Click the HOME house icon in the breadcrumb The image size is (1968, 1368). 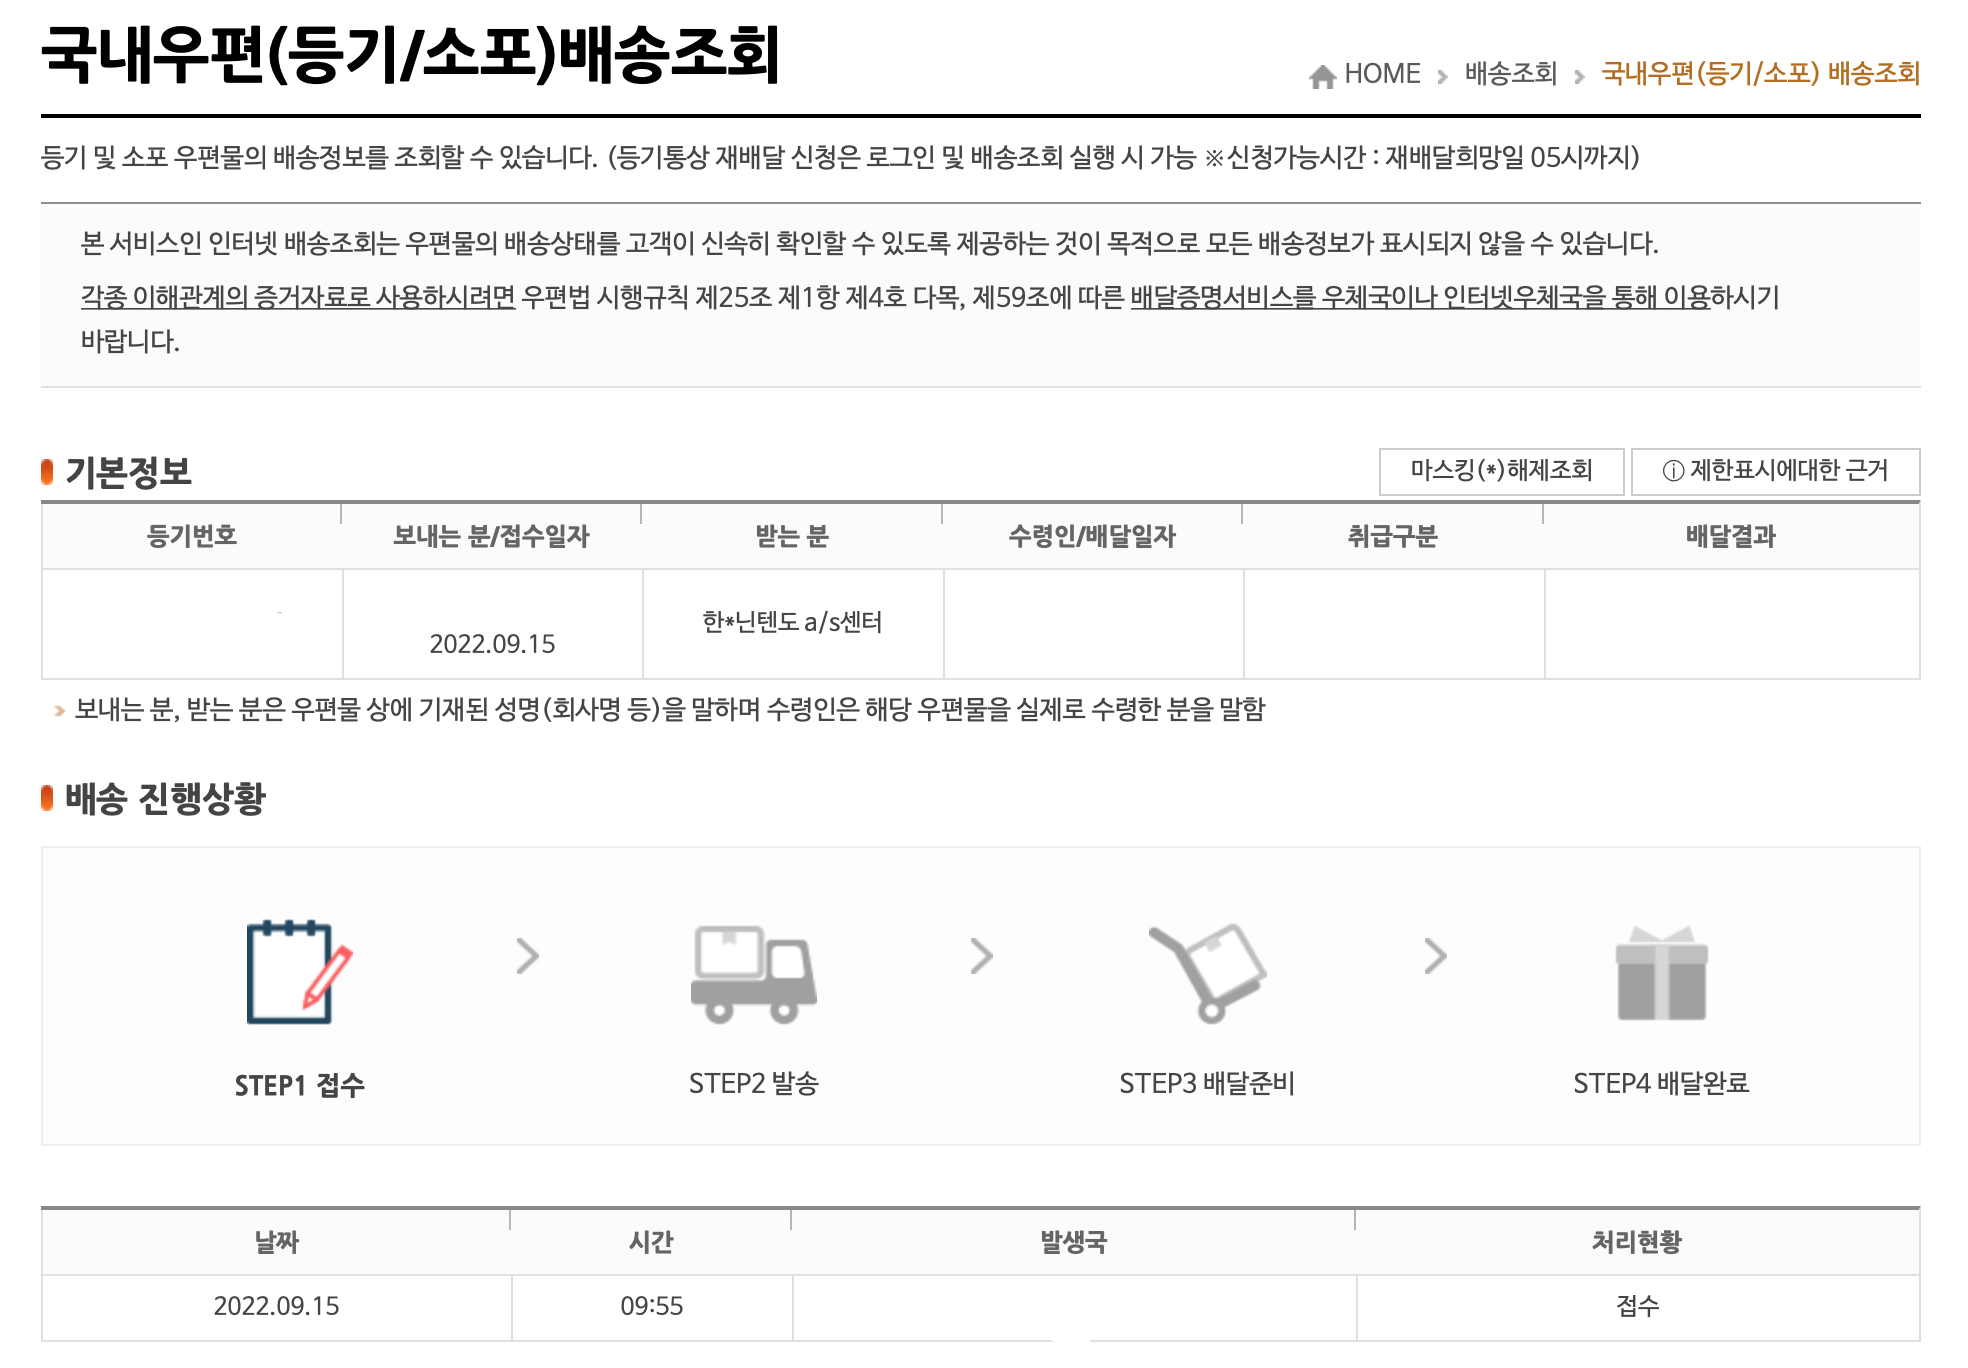(1322, 76)
